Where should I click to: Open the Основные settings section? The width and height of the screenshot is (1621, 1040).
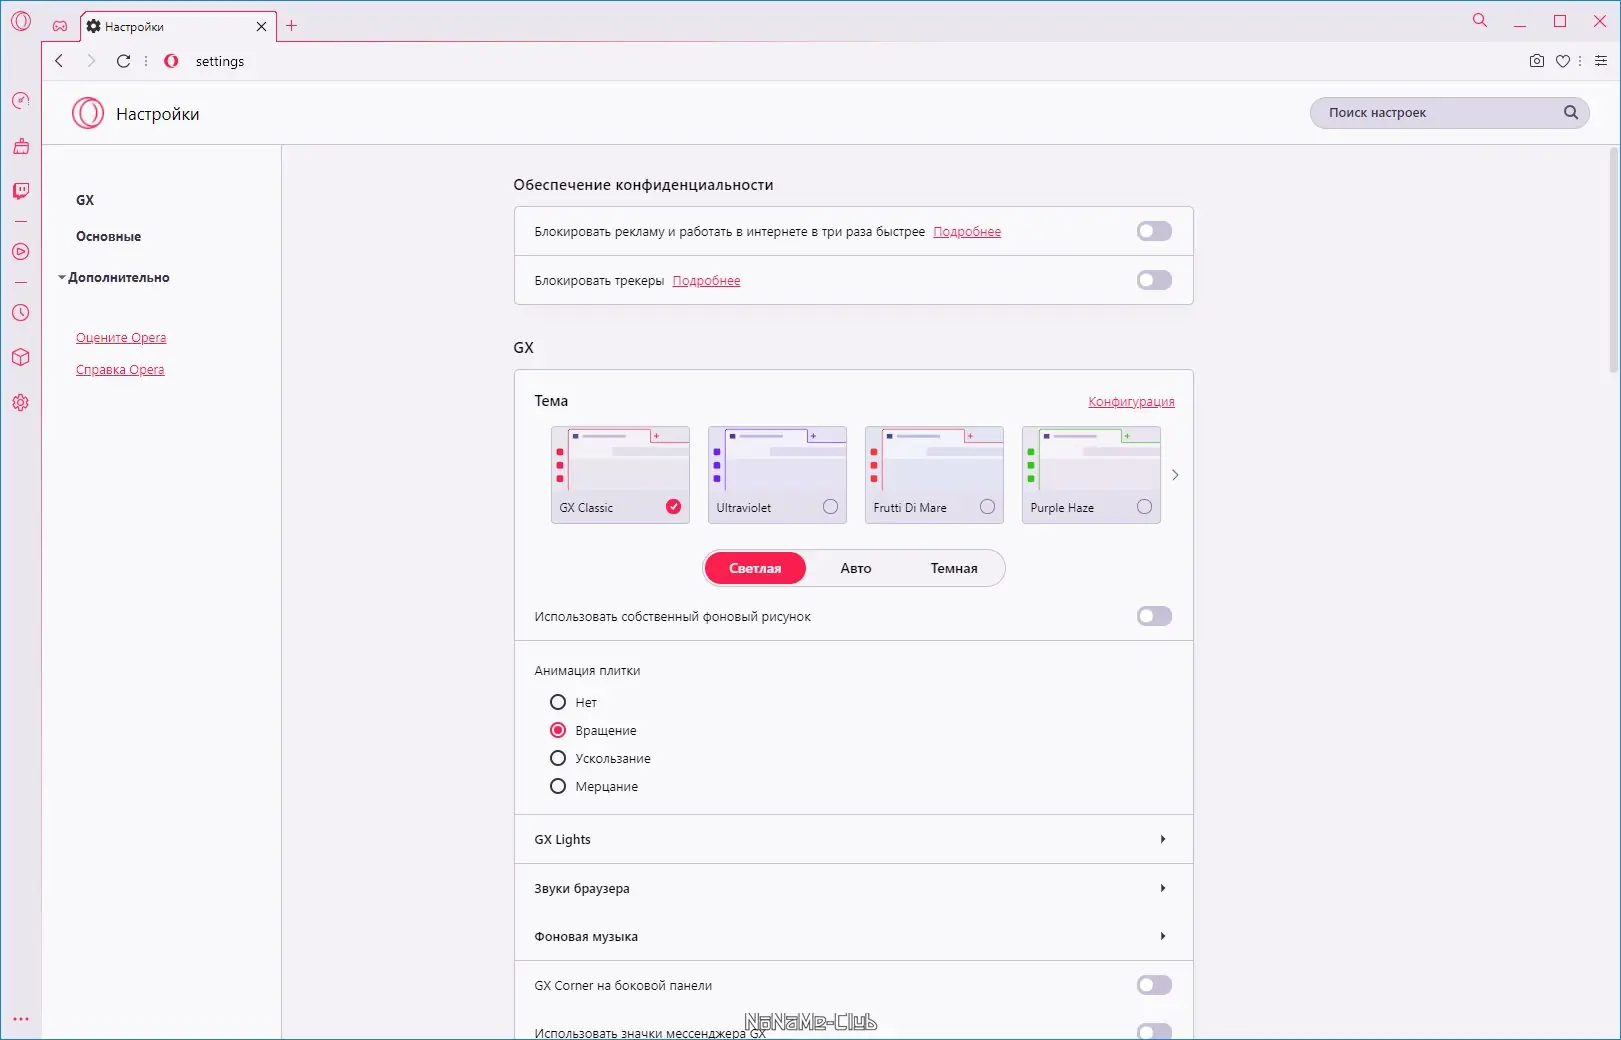(x=109, y=237)
